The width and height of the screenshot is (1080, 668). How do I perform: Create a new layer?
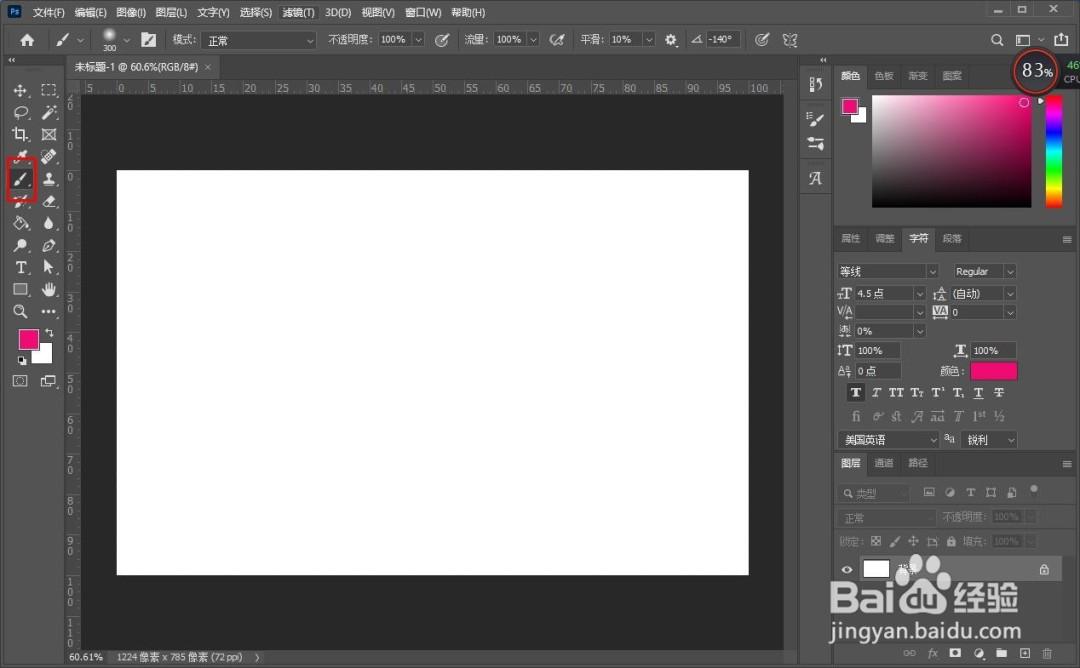point(1025,653)
